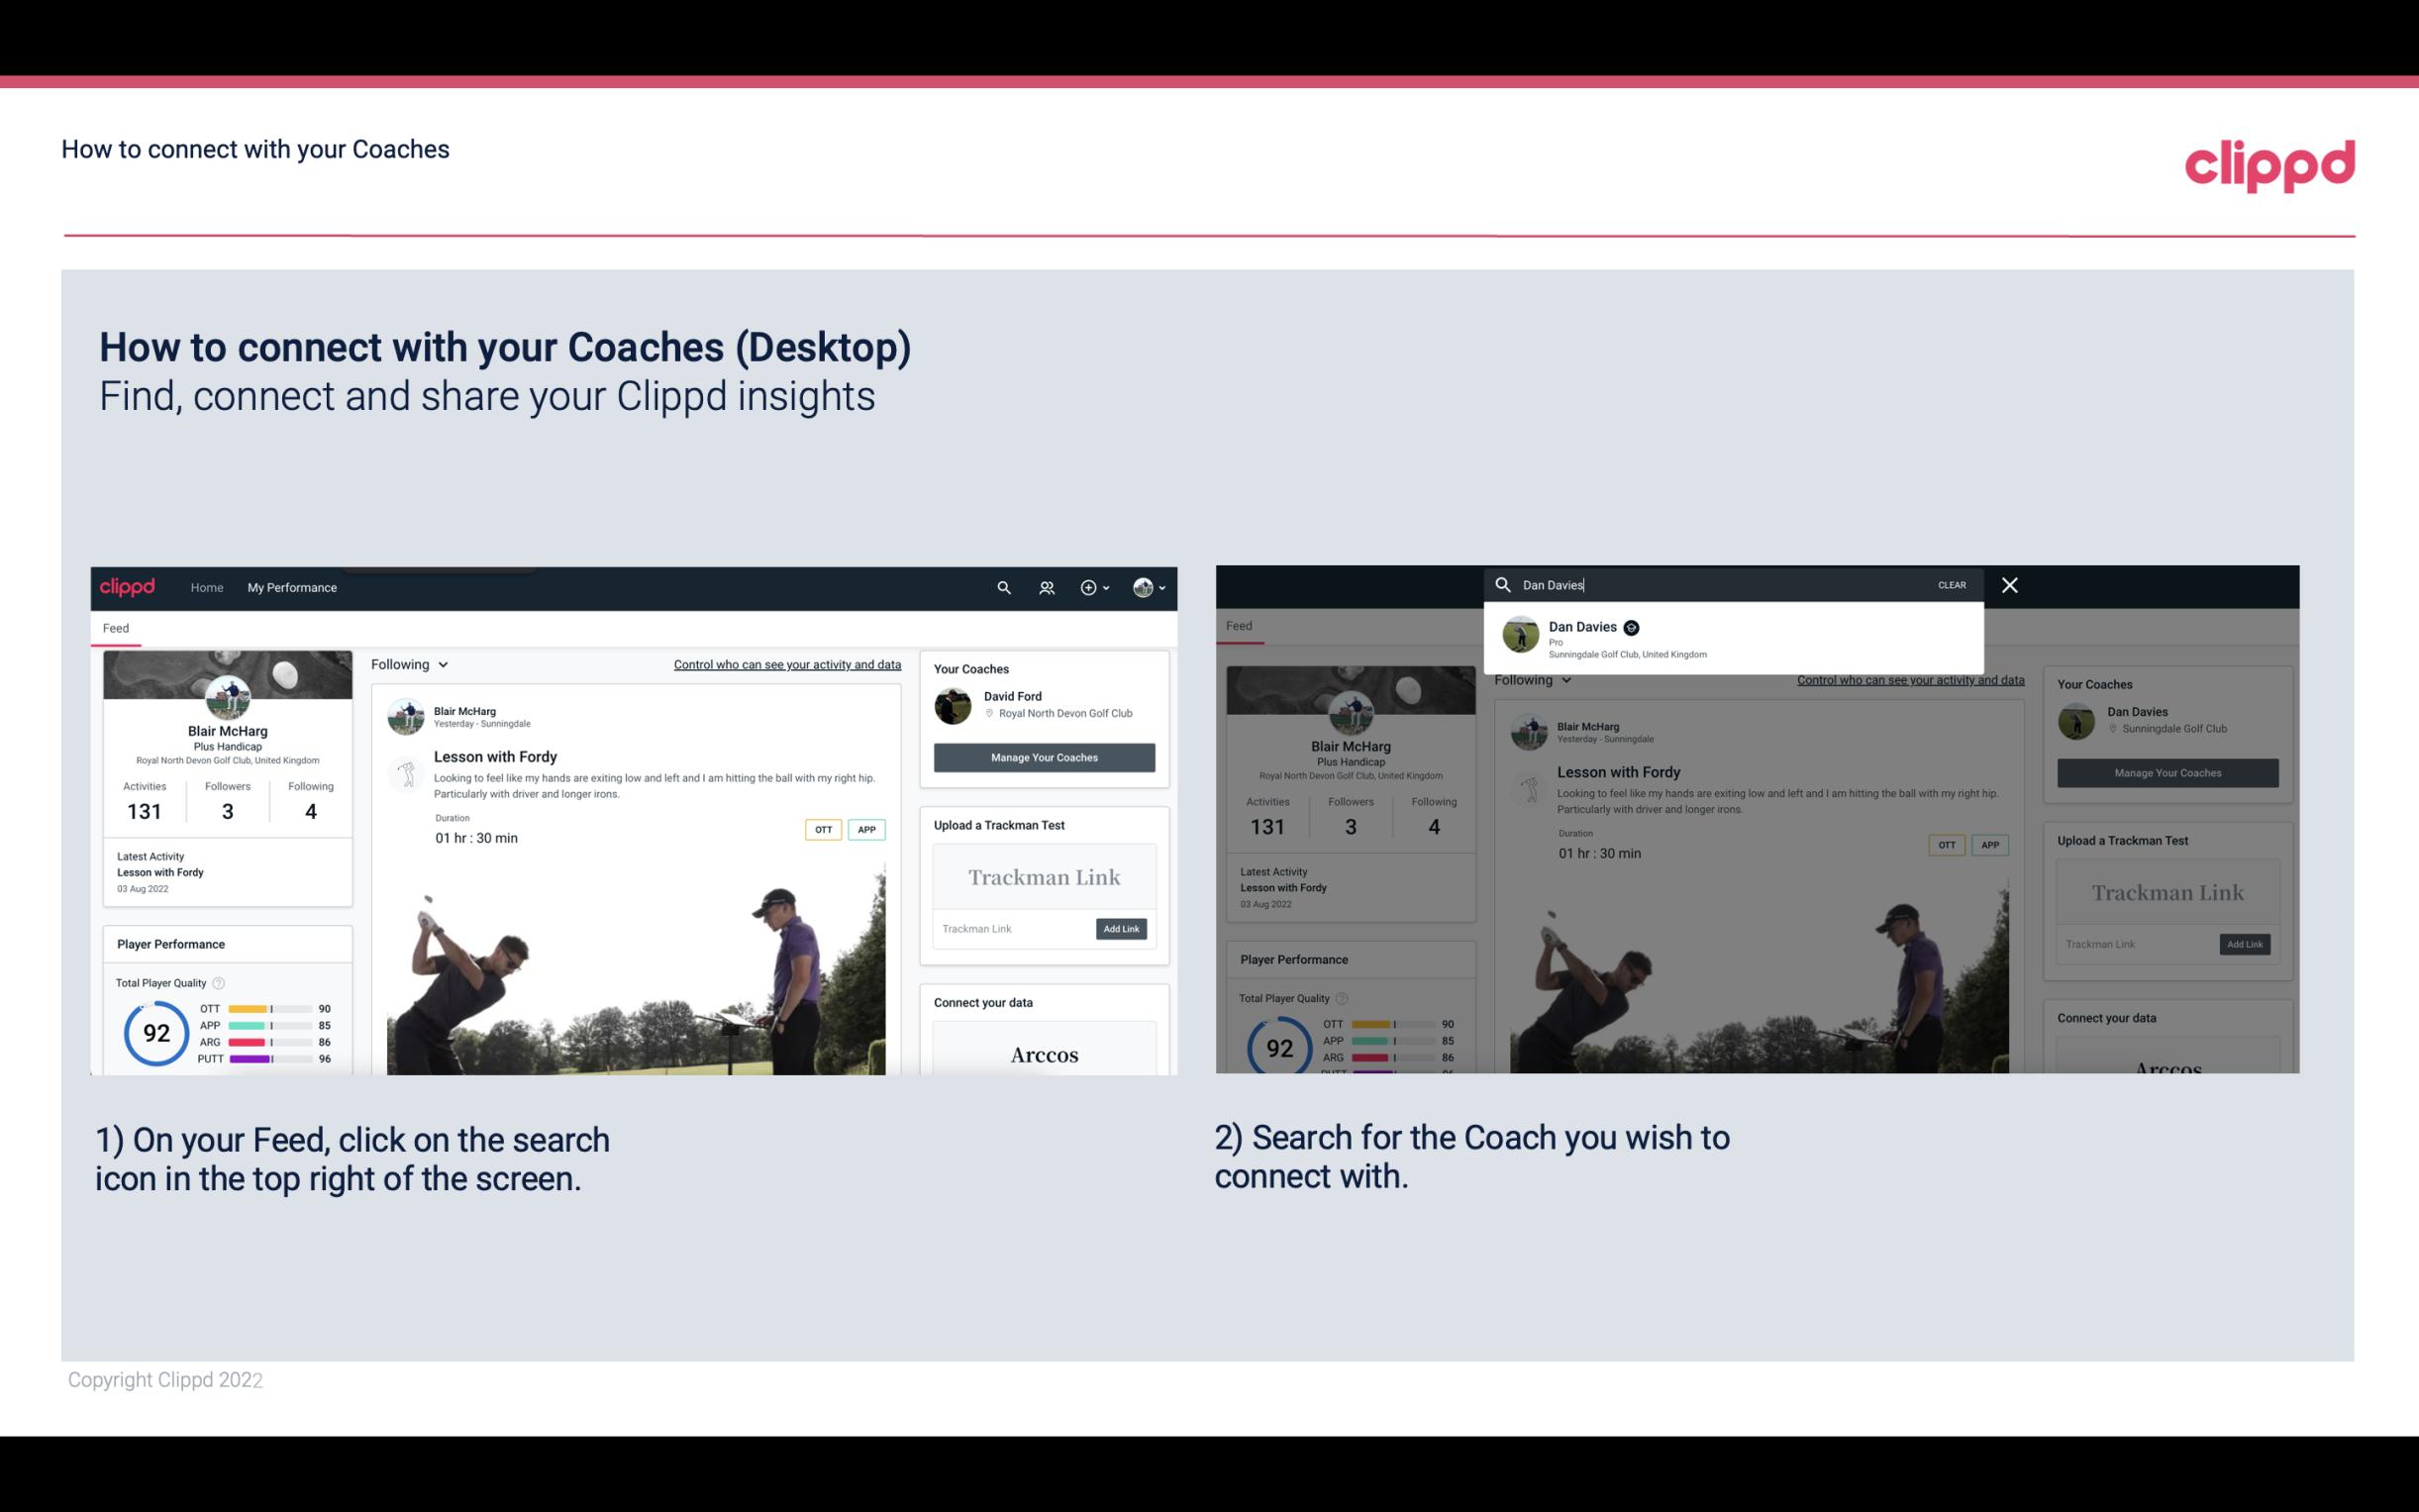Select the Home menu tab in navbar
Viewport: 2419px width, 1512px height.
(207, 587)
